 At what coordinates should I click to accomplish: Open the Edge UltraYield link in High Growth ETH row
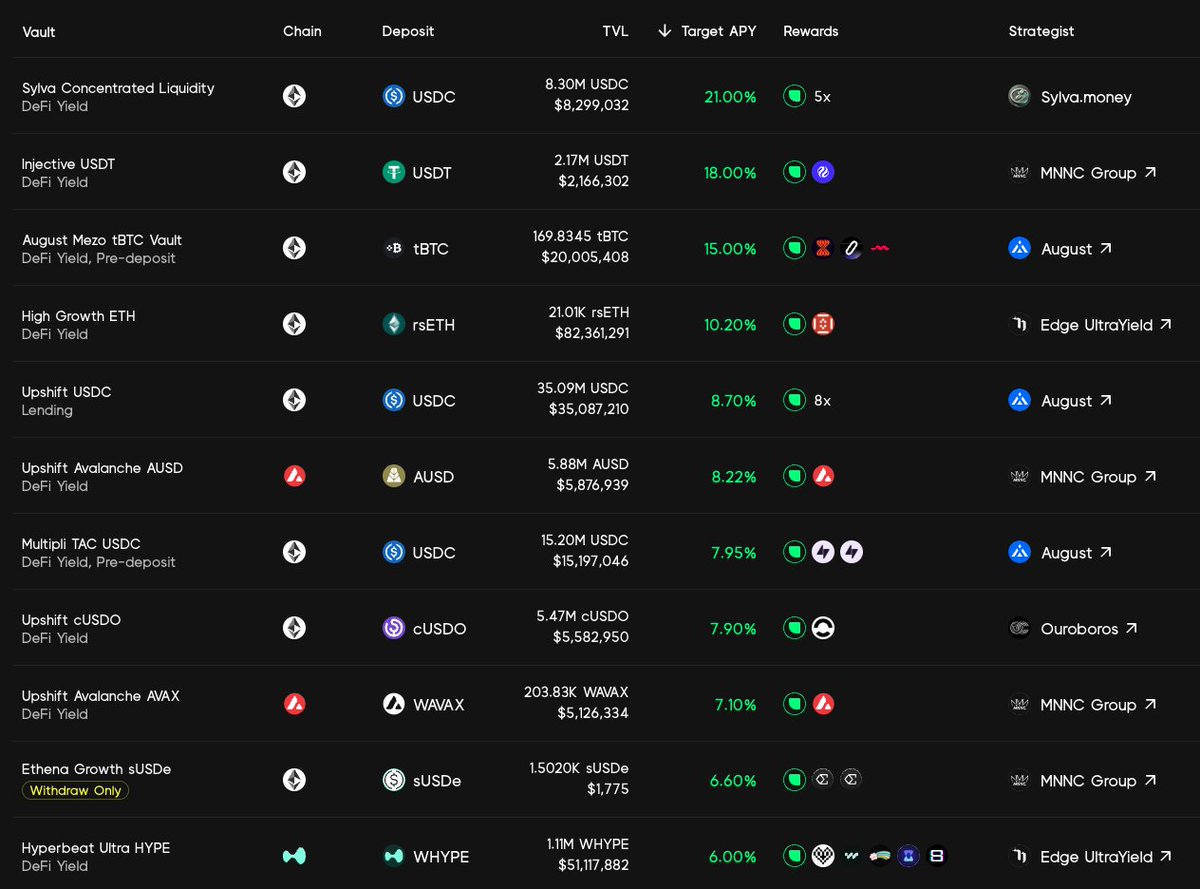(1106, 325)
